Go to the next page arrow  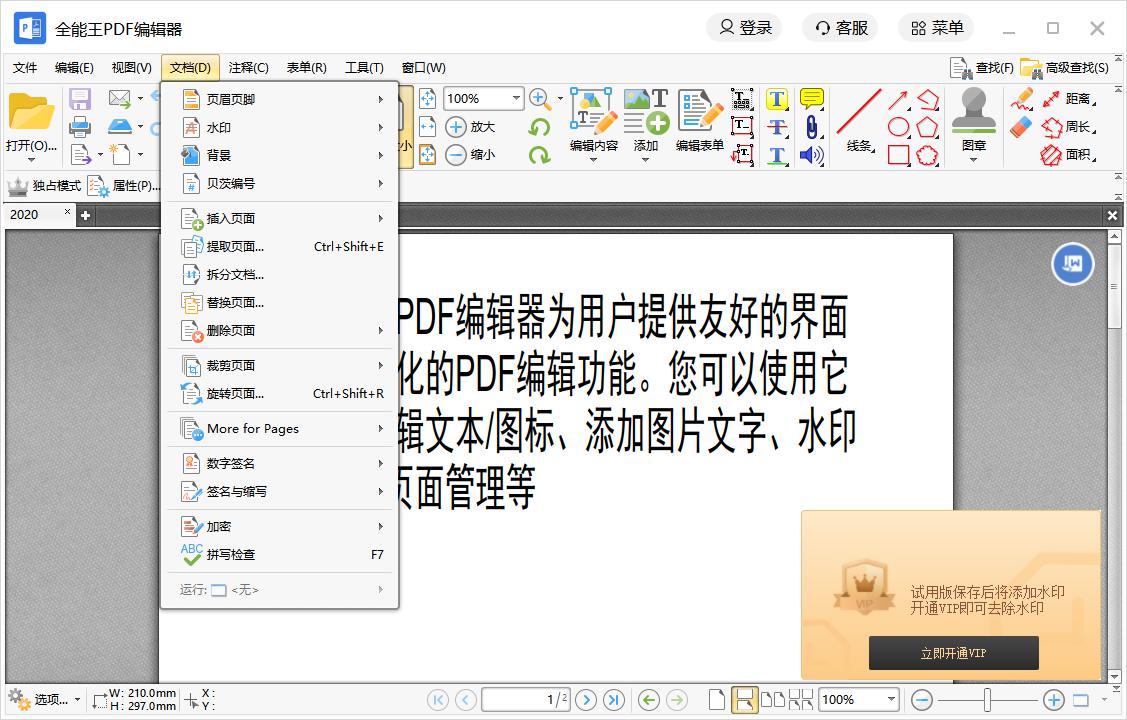[587, 700]
